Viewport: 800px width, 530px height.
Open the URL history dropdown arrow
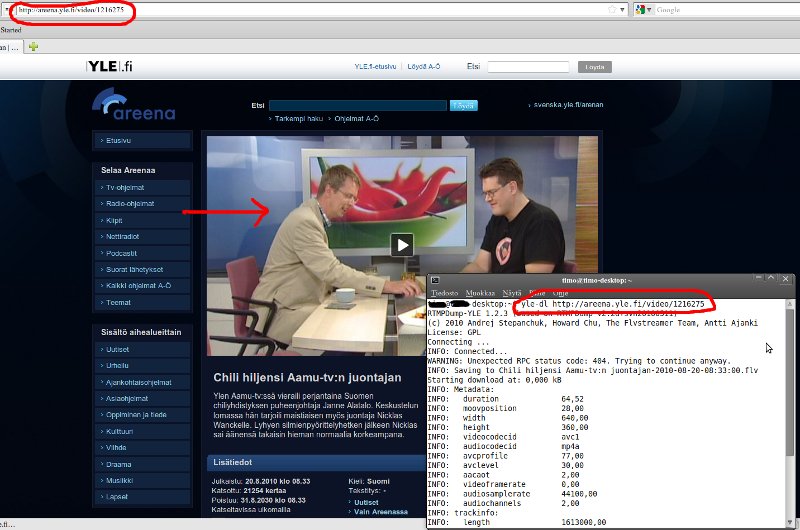(622, 10)
